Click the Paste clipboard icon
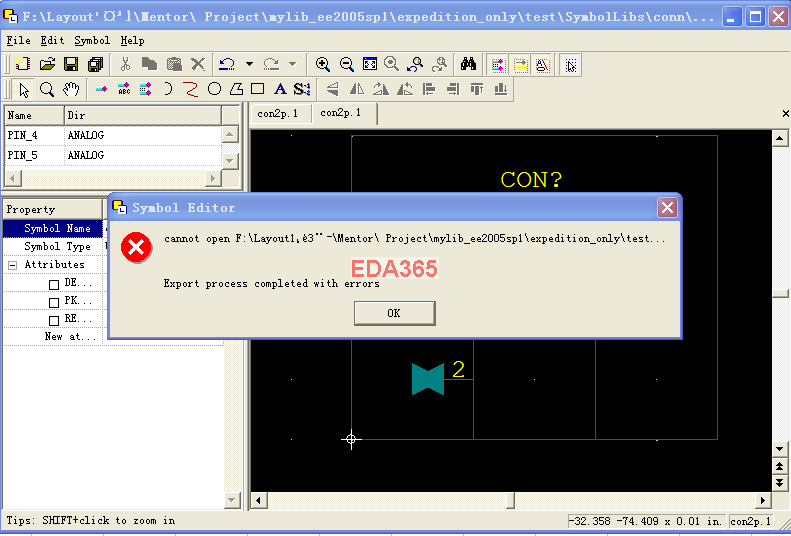The image size is (791, 536). tap(174, 64)
